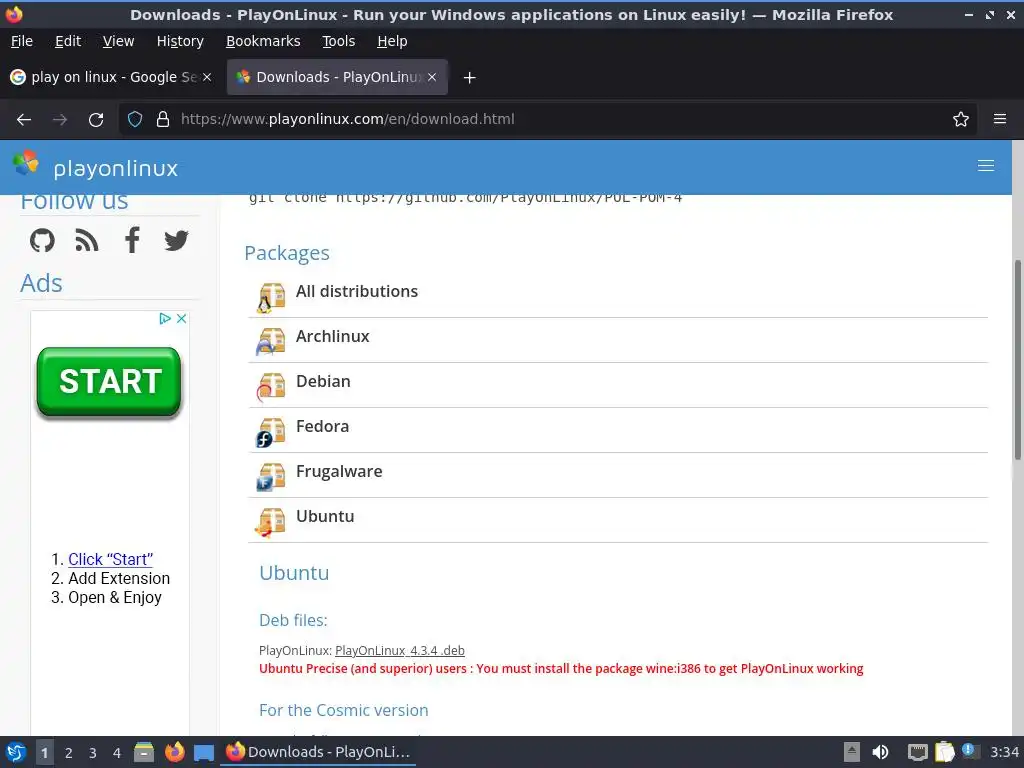This screenshot has height=768, width=1024.
Task: Open the Twitter bird icon
Action: pyautogui.click(x=176, y=240)
